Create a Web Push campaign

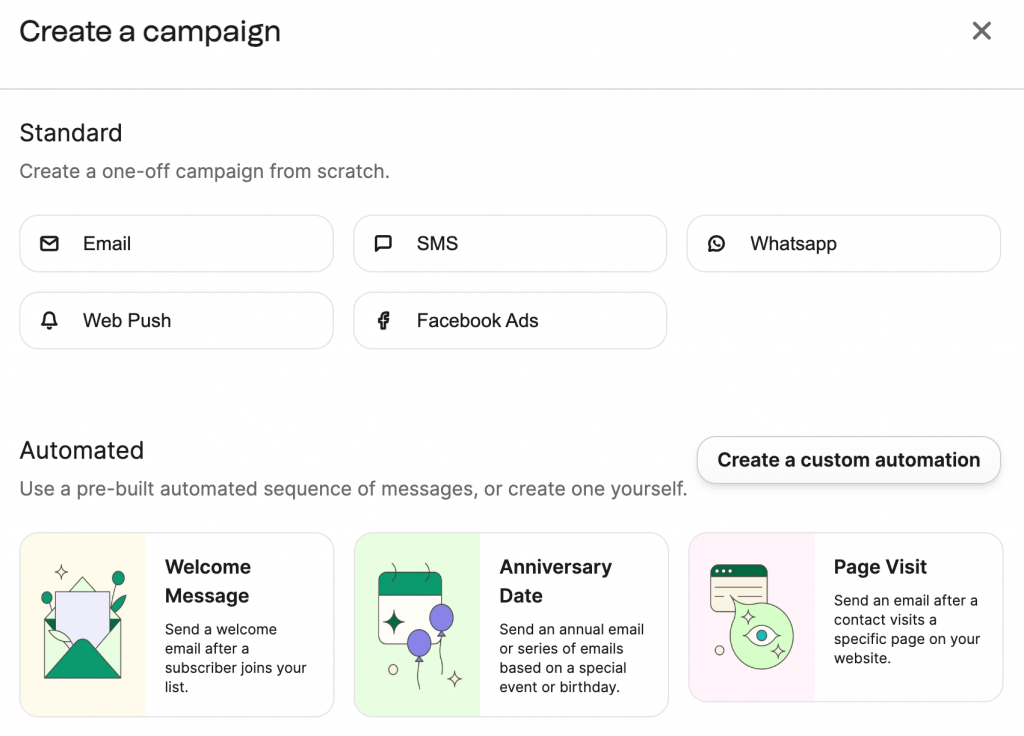pos(176,320)
